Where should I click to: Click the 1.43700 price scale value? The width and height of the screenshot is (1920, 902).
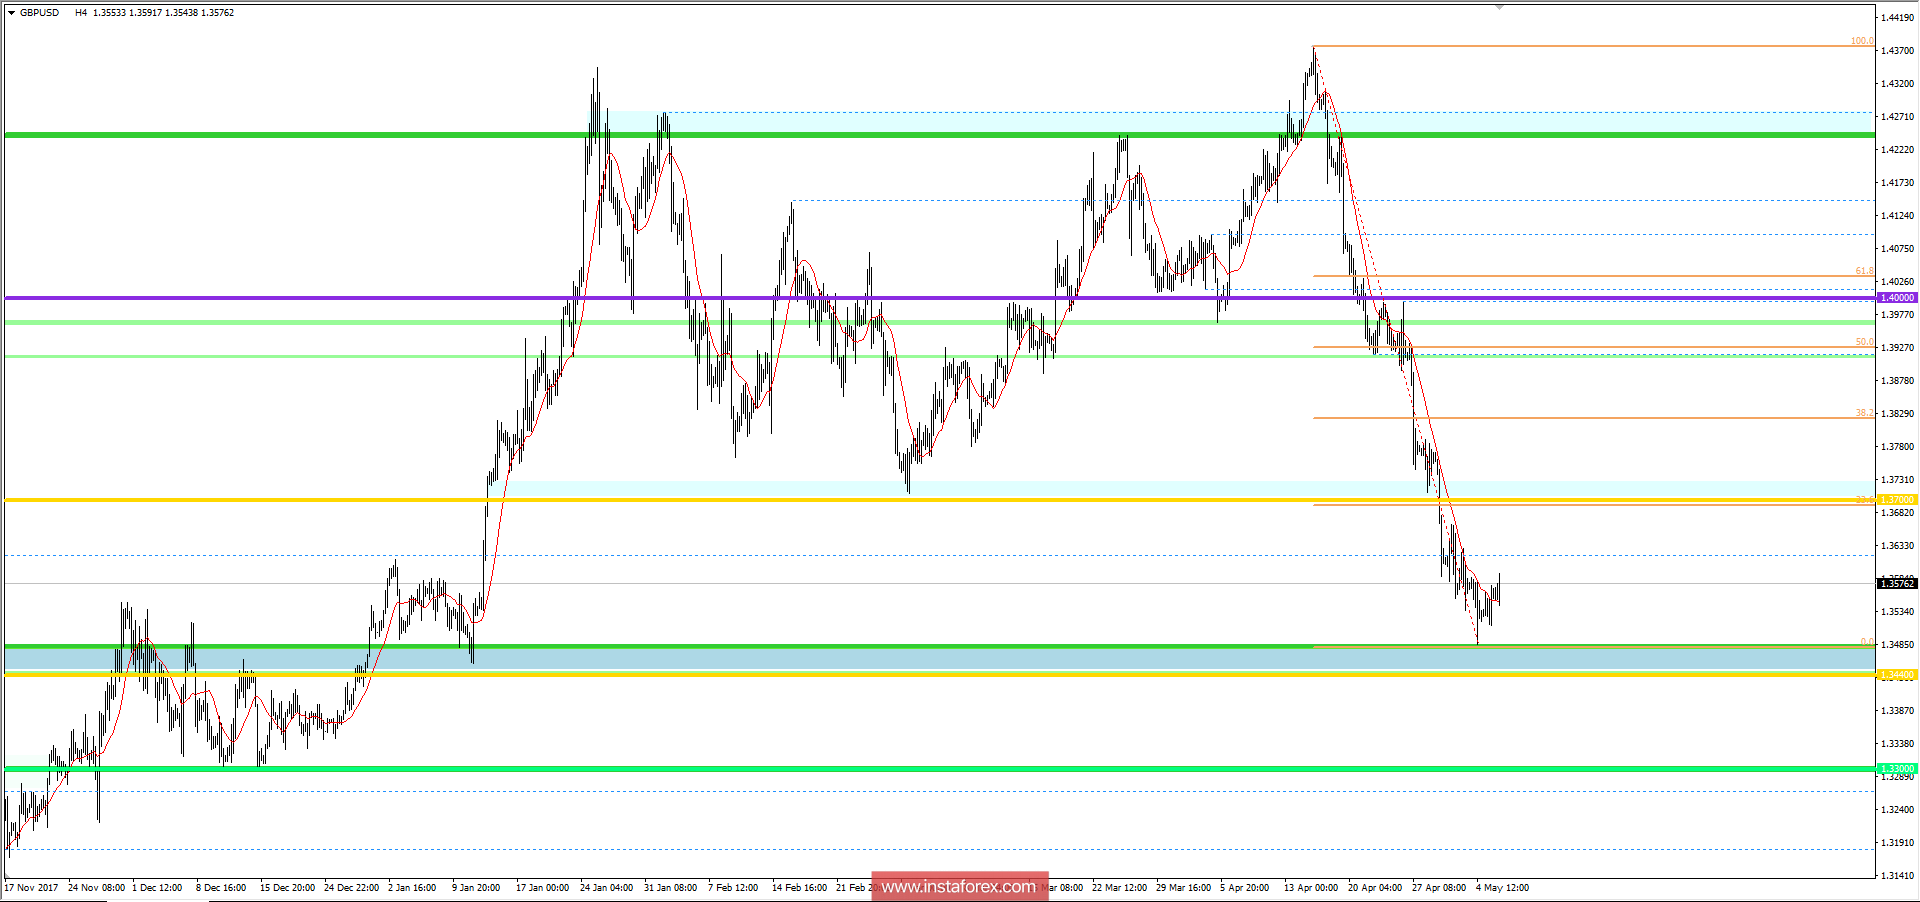(x=1897, y=51)
